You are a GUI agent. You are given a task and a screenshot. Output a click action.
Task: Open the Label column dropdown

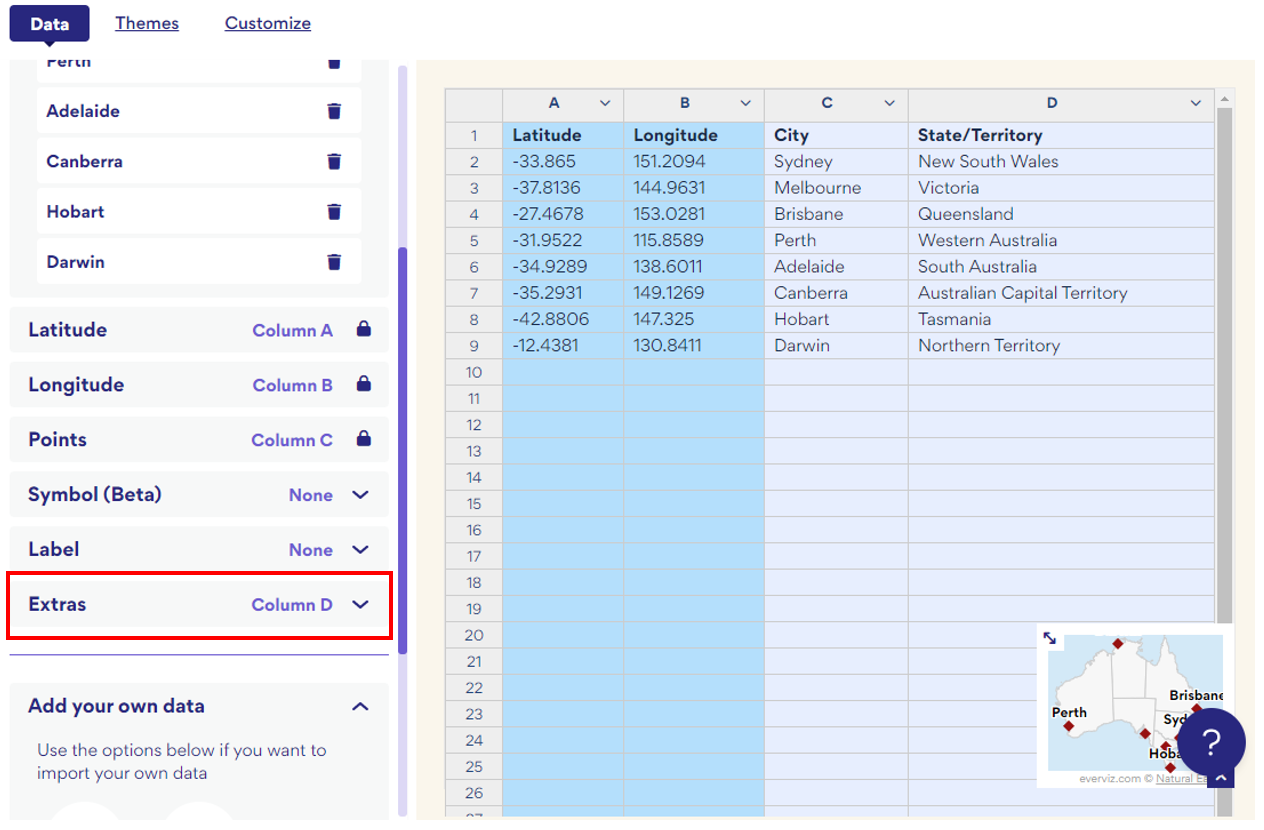(x=361, y=549)
